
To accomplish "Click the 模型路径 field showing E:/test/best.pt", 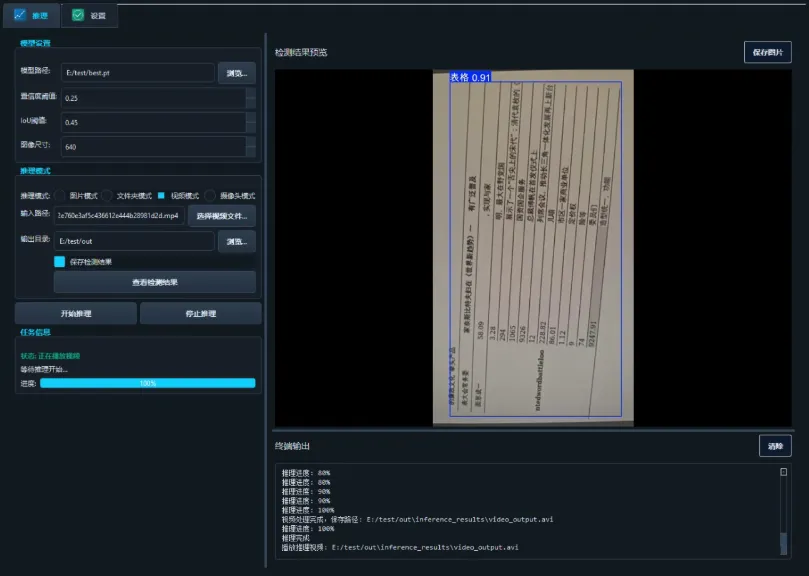I will coord(138,73).
